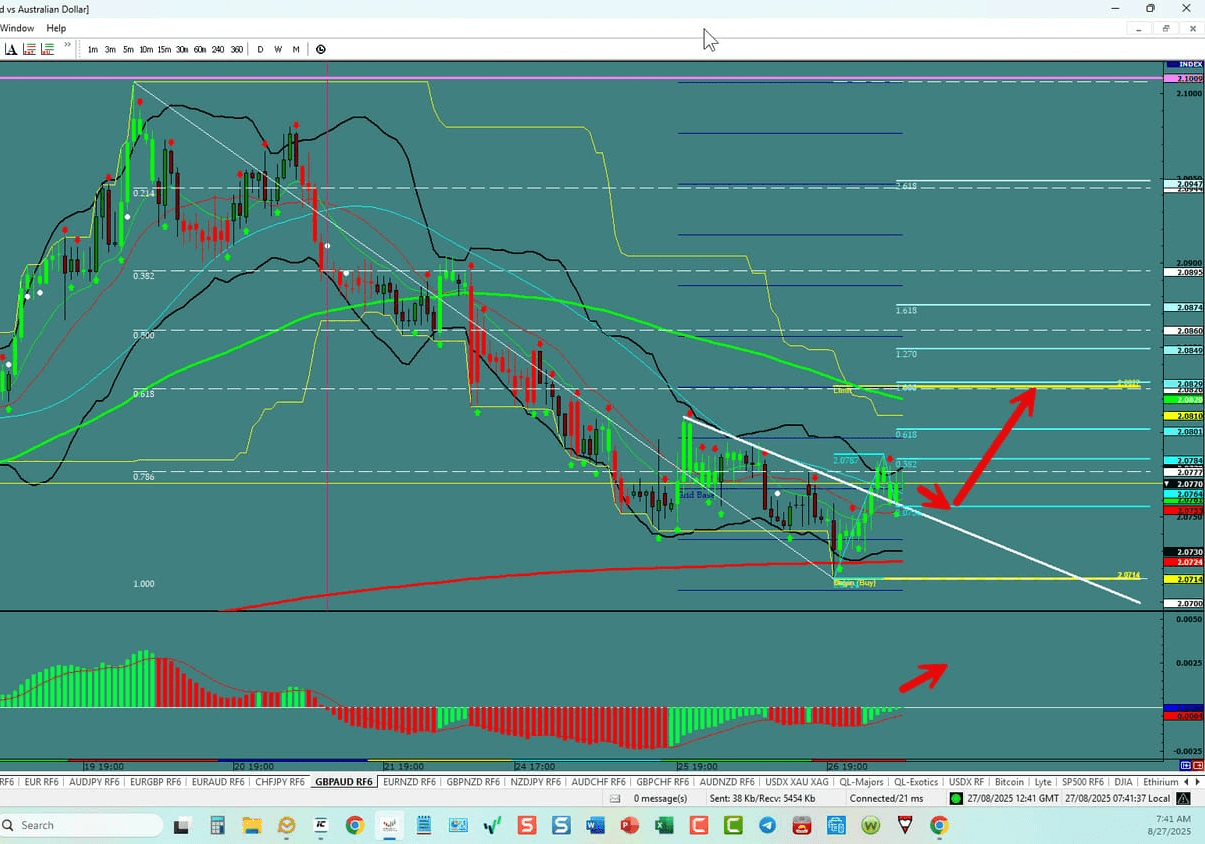Enable the Weekly timeframe view
This screenshot has height=844, width=1205.
[278, 48]
